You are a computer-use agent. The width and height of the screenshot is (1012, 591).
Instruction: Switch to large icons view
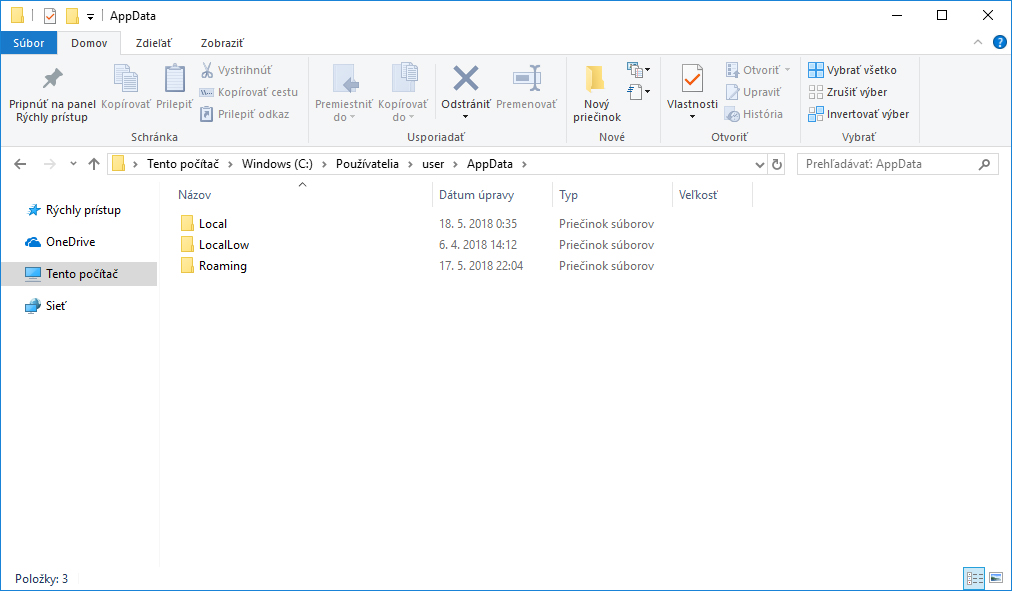(x=996, y=577)
